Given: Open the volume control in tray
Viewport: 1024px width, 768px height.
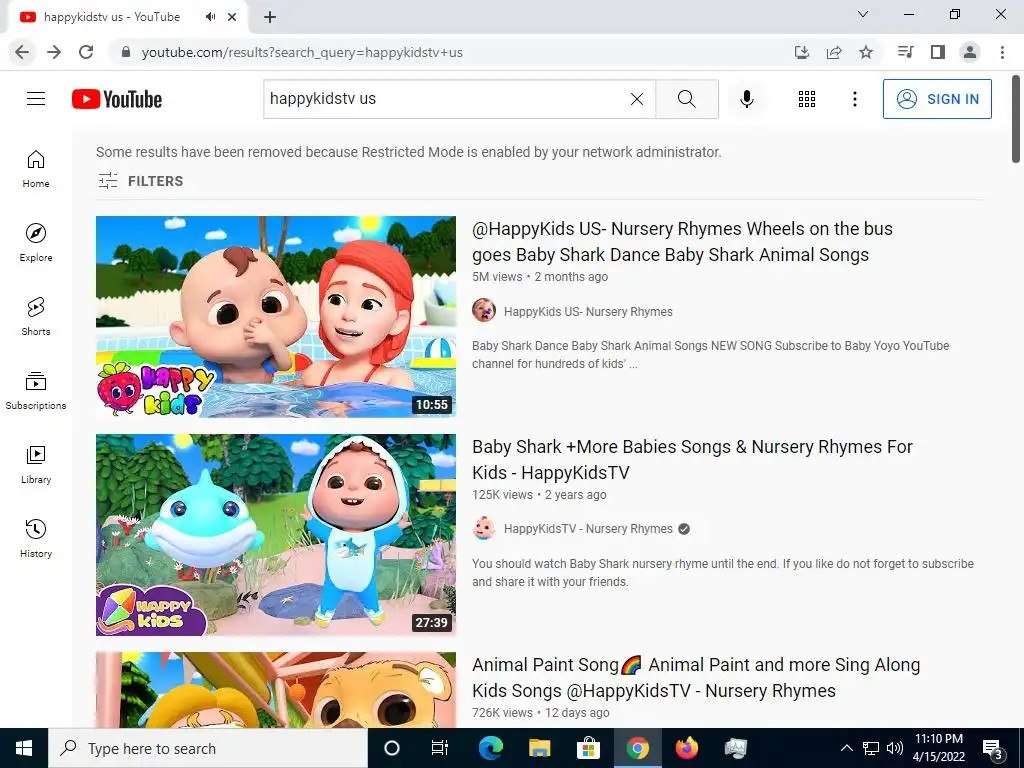Looking at the screenshot, I should click(x=895, y=748).
